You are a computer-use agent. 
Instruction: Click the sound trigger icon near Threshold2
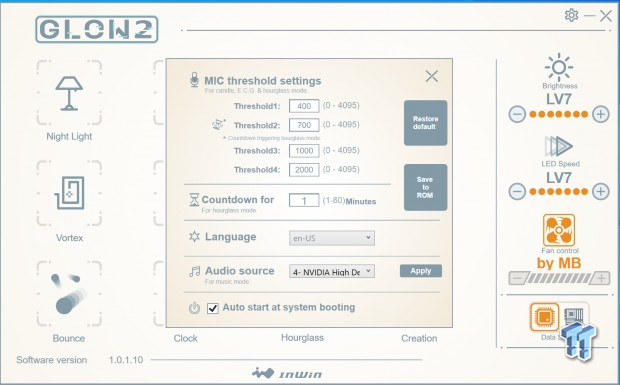click(218, 125)
